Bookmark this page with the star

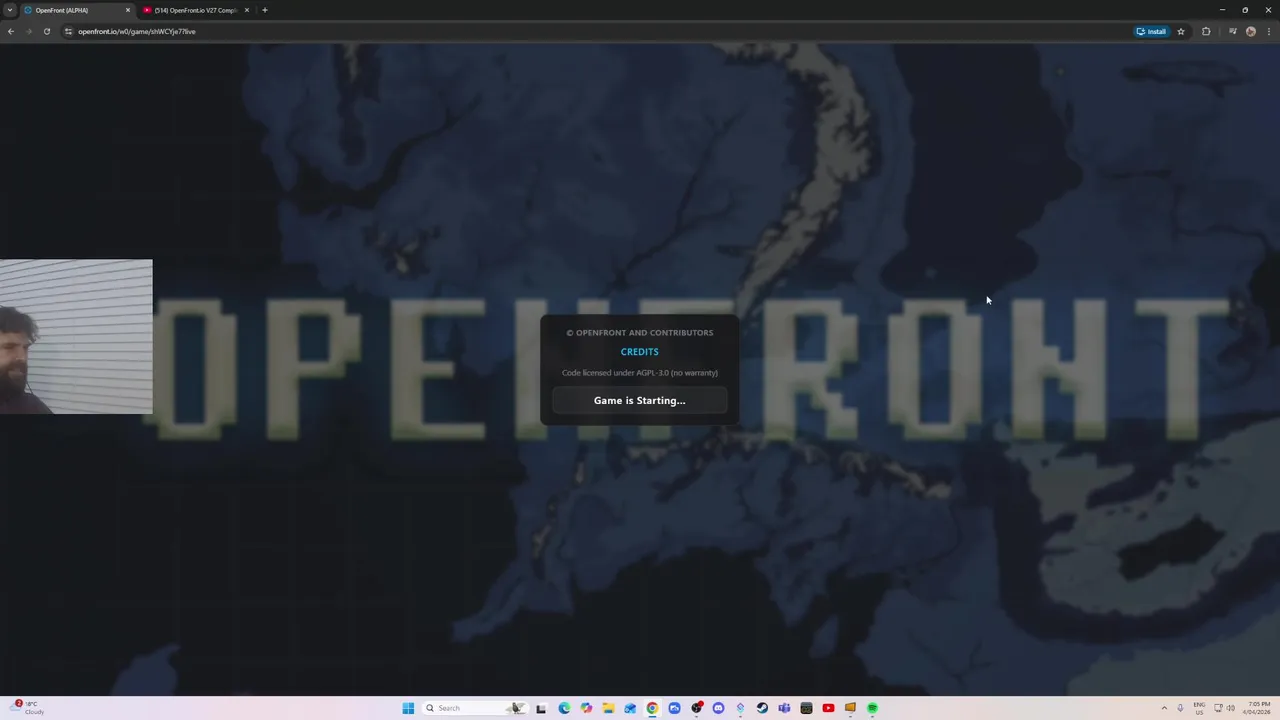(1181, 31)
